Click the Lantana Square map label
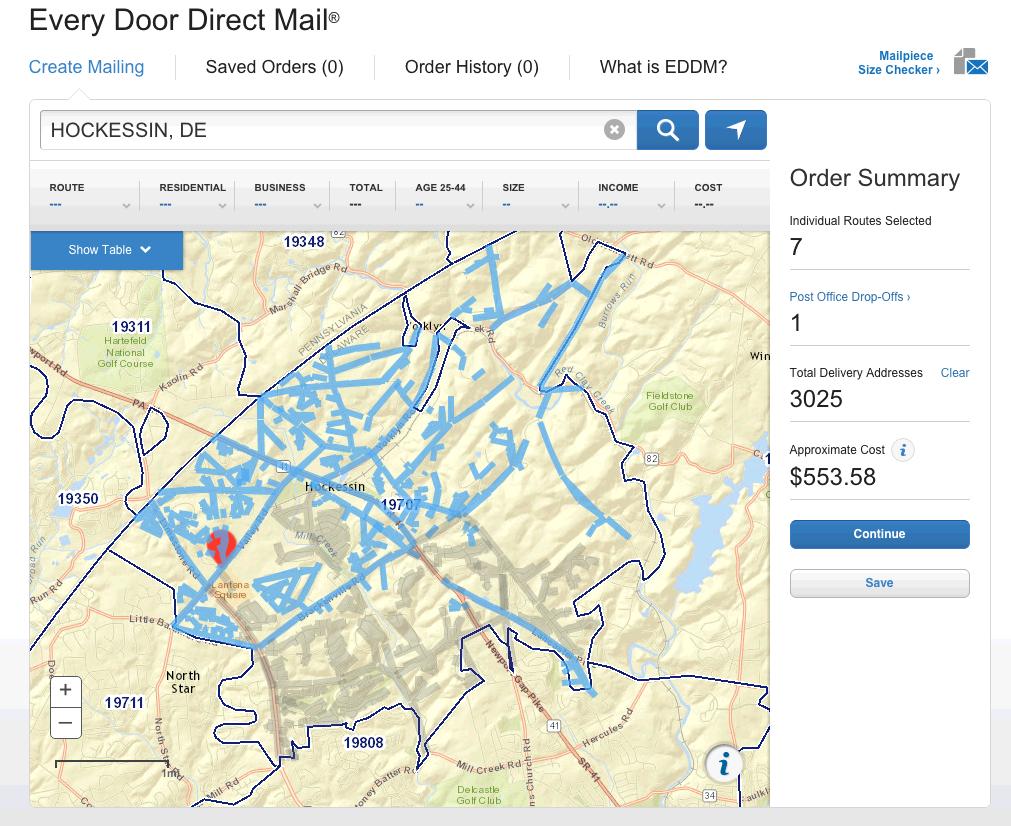 click(230, 589)
